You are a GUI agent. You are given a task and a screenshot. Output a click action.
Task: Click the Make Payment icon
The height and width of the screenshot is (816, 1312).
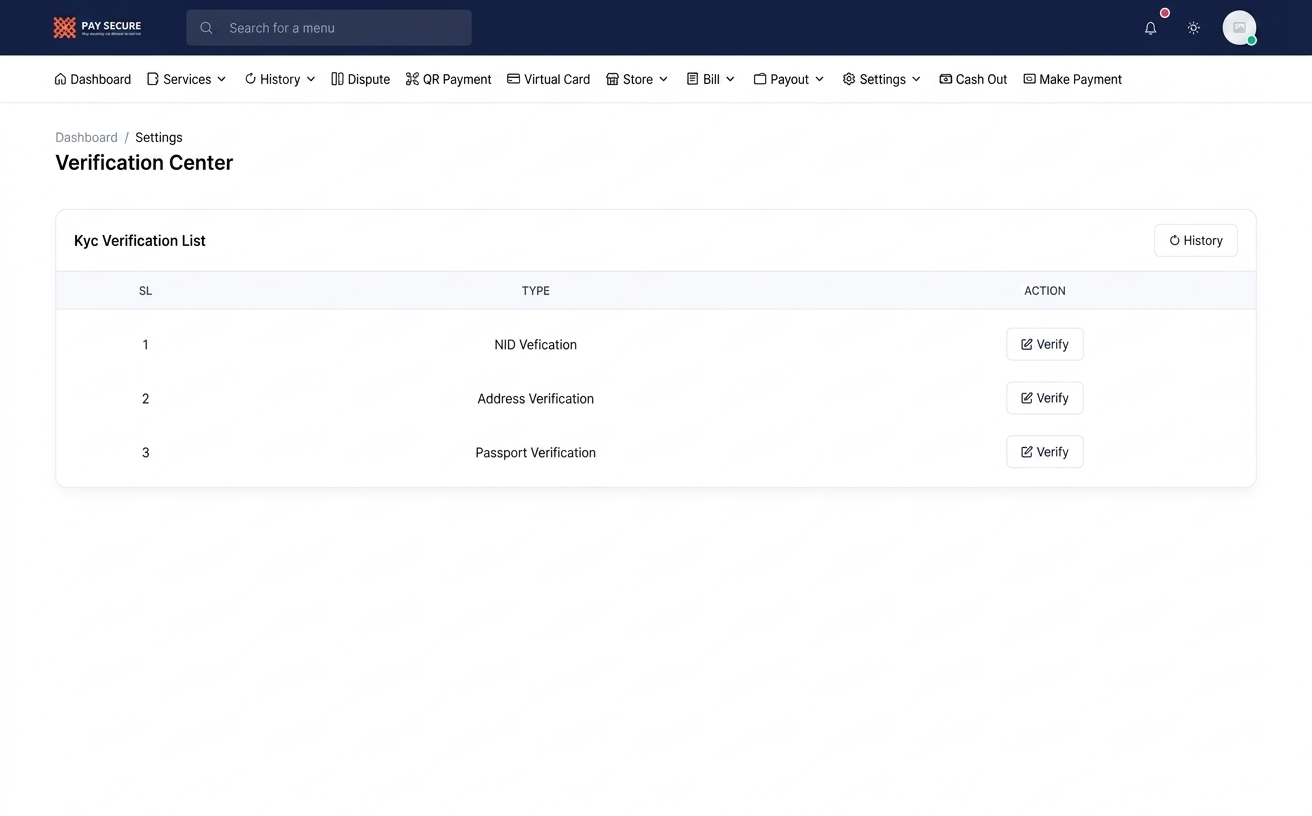1029,79
